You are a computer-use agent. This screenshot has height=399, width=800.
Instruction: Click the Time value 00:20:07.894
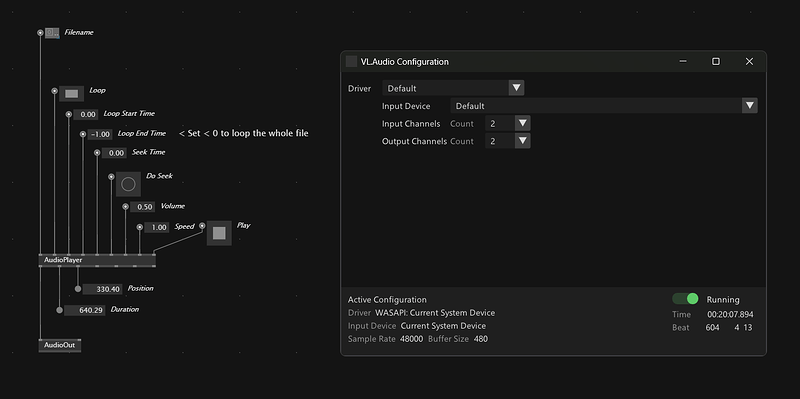tap(730, 314)
